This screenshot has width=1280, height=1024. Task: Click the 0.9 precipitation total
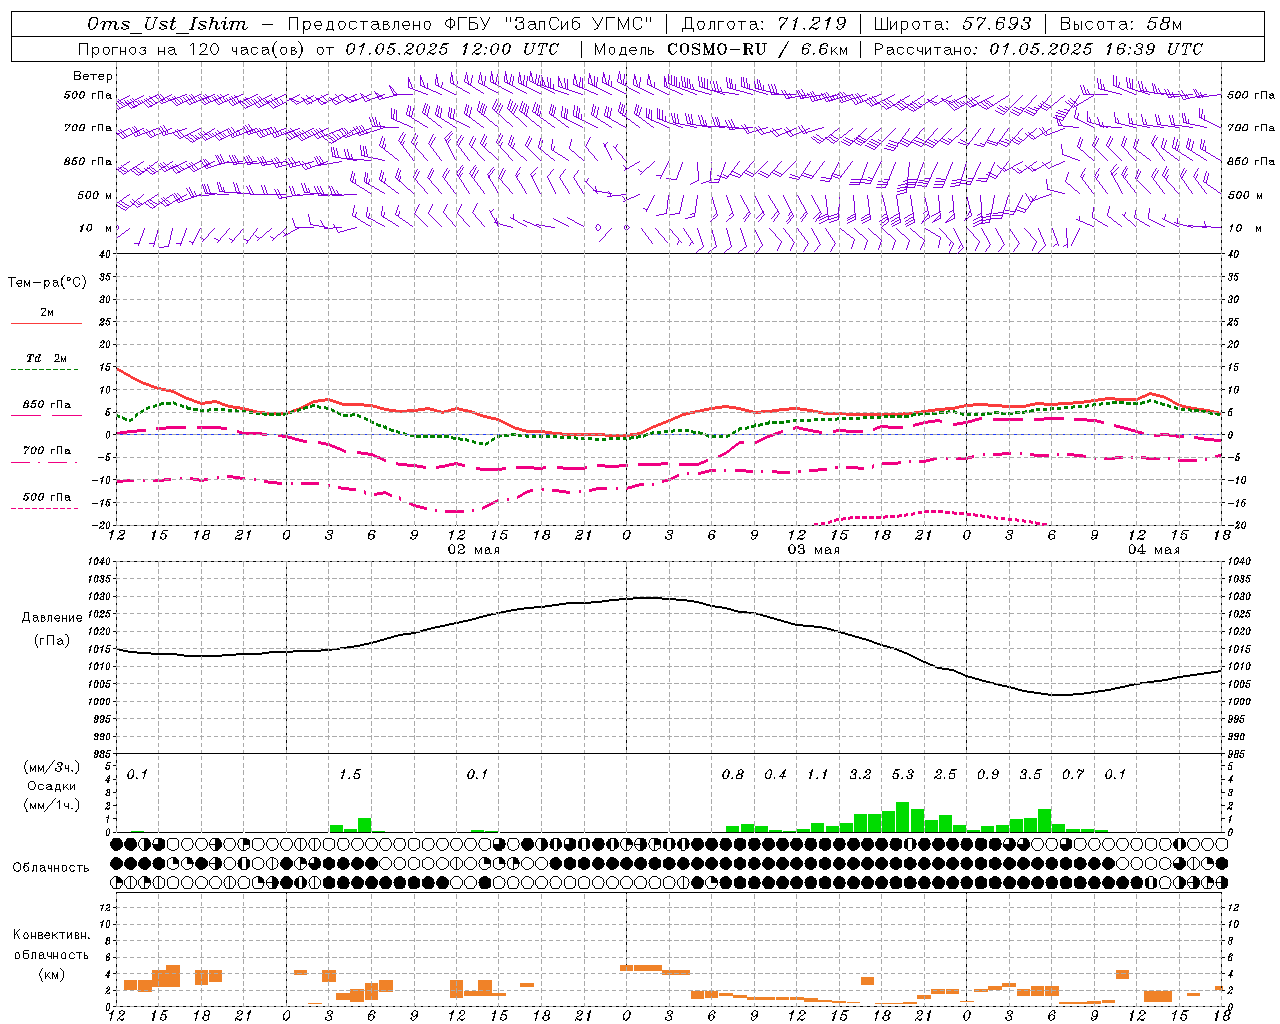pyautogui.click(x=988, y=775)
